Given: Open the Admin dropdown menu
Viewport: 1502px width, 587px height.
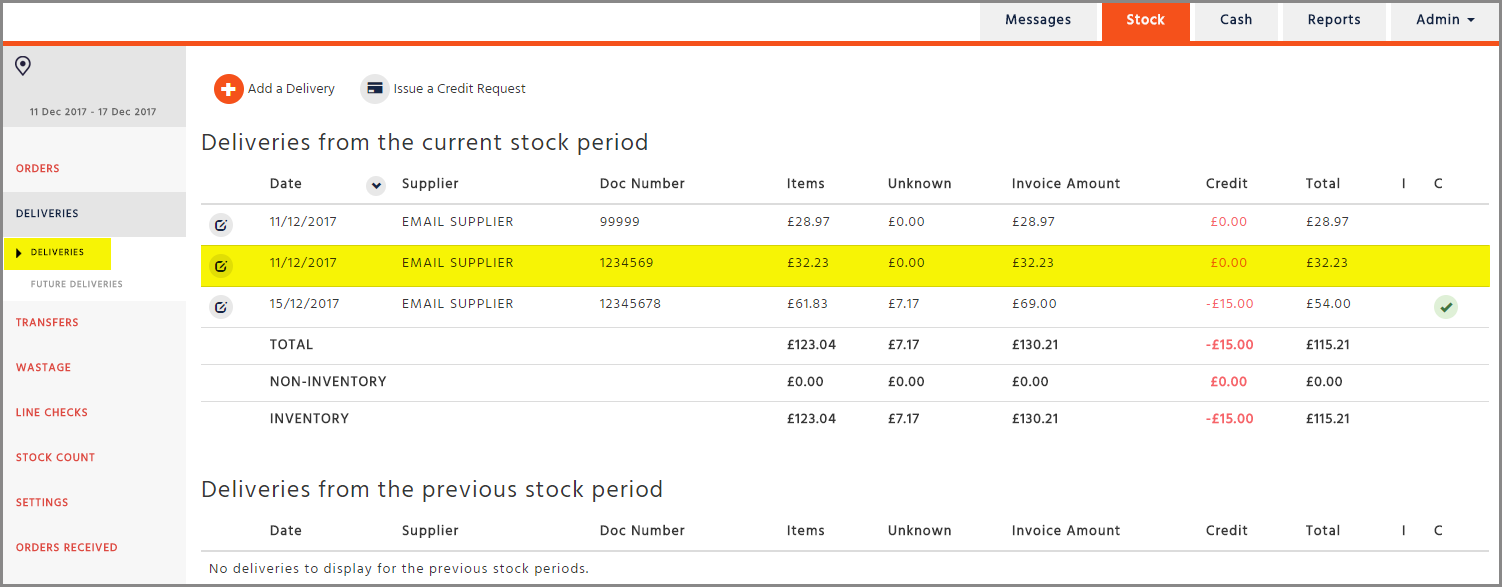Looking at the screenshot, I should [x=1445, y=20].
